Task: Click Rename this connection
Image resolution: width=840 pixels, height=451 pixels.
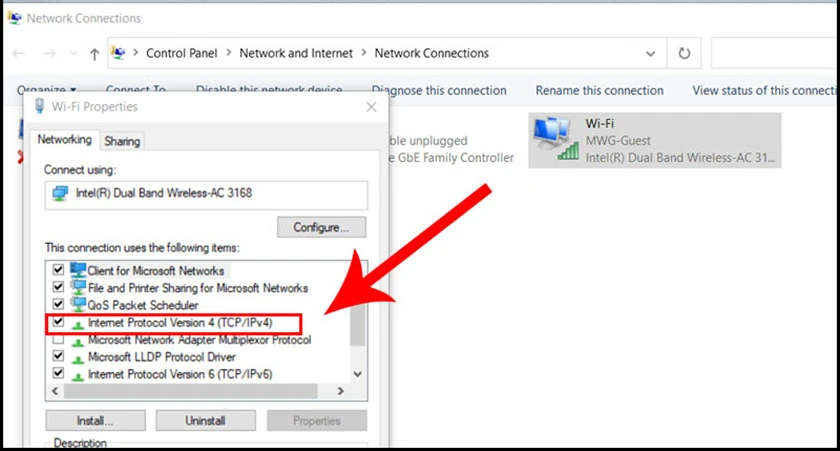Action: click(x=599, y=91)
